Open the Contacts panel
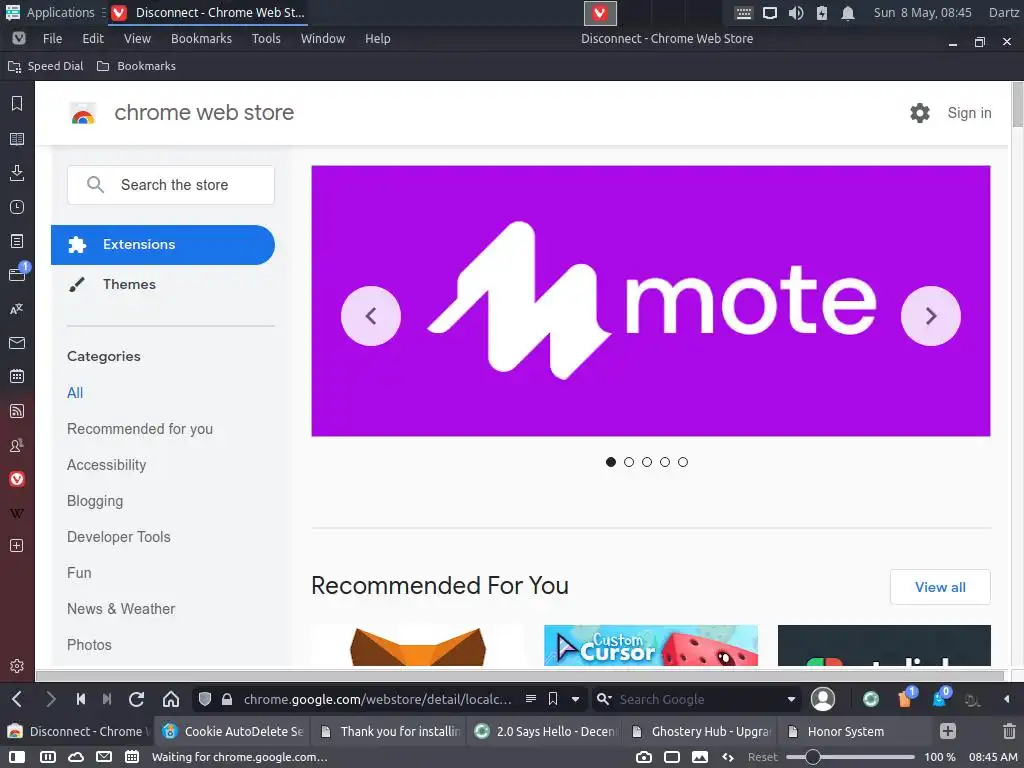Image resolution: width=1024 pixels, height=768 pixels. 17,445
